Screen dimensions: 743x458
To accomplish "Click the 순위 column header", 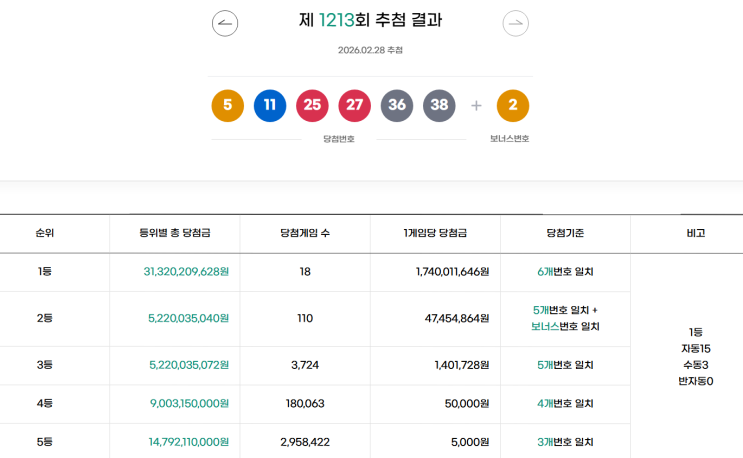I will pyautogui.click(x=45, y=233).
